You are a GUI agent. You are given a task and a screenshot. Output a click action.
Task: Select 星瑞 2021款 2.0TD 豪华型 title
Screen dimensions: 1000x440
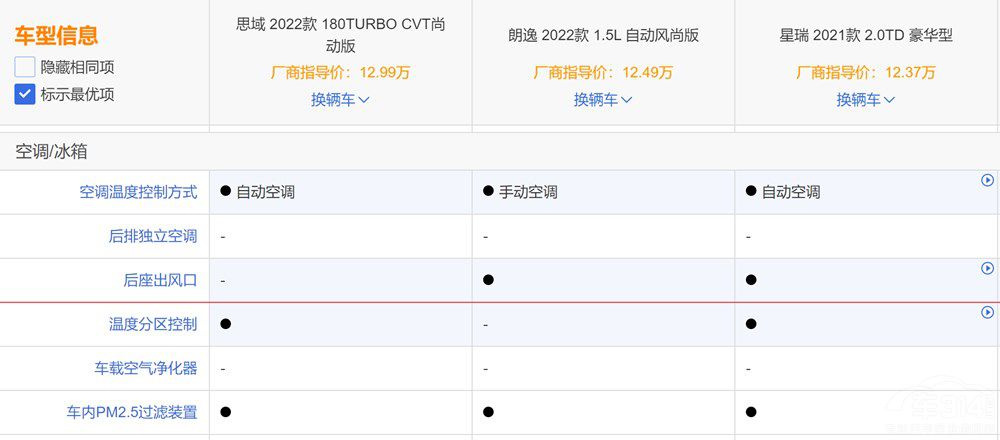click(866, 35)
